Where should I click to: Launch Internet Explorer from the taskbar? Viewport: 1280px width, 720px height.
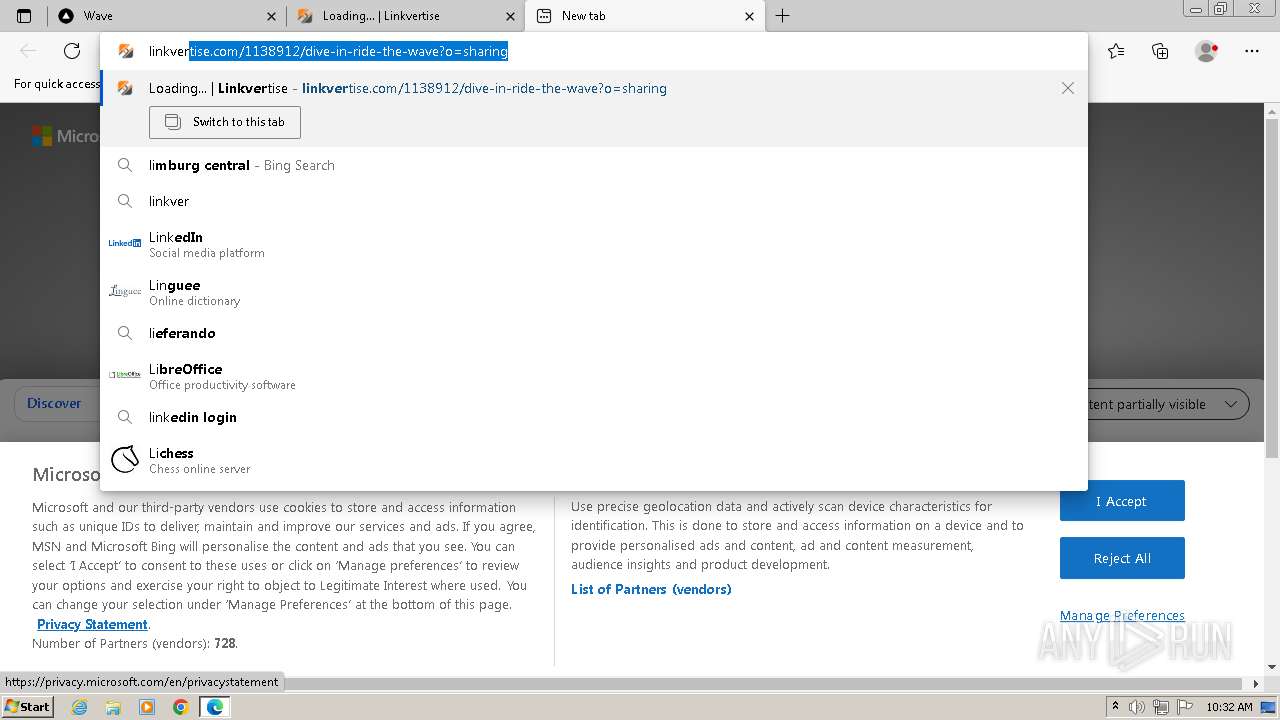coord(80,707)
